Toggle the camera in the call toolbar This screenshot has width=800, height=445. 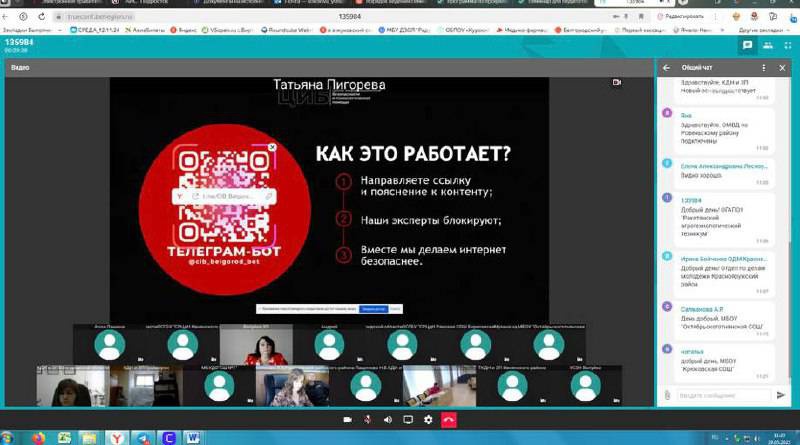point(347,419)
